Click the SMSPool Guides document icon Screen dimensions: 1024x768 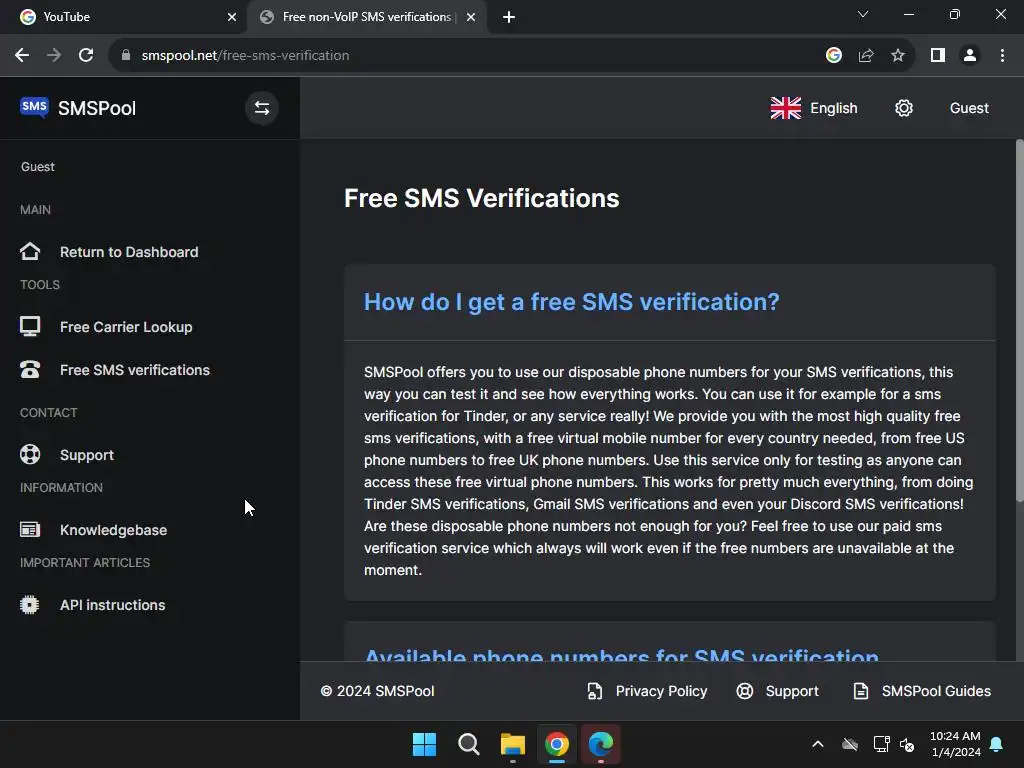pos(861,691)
